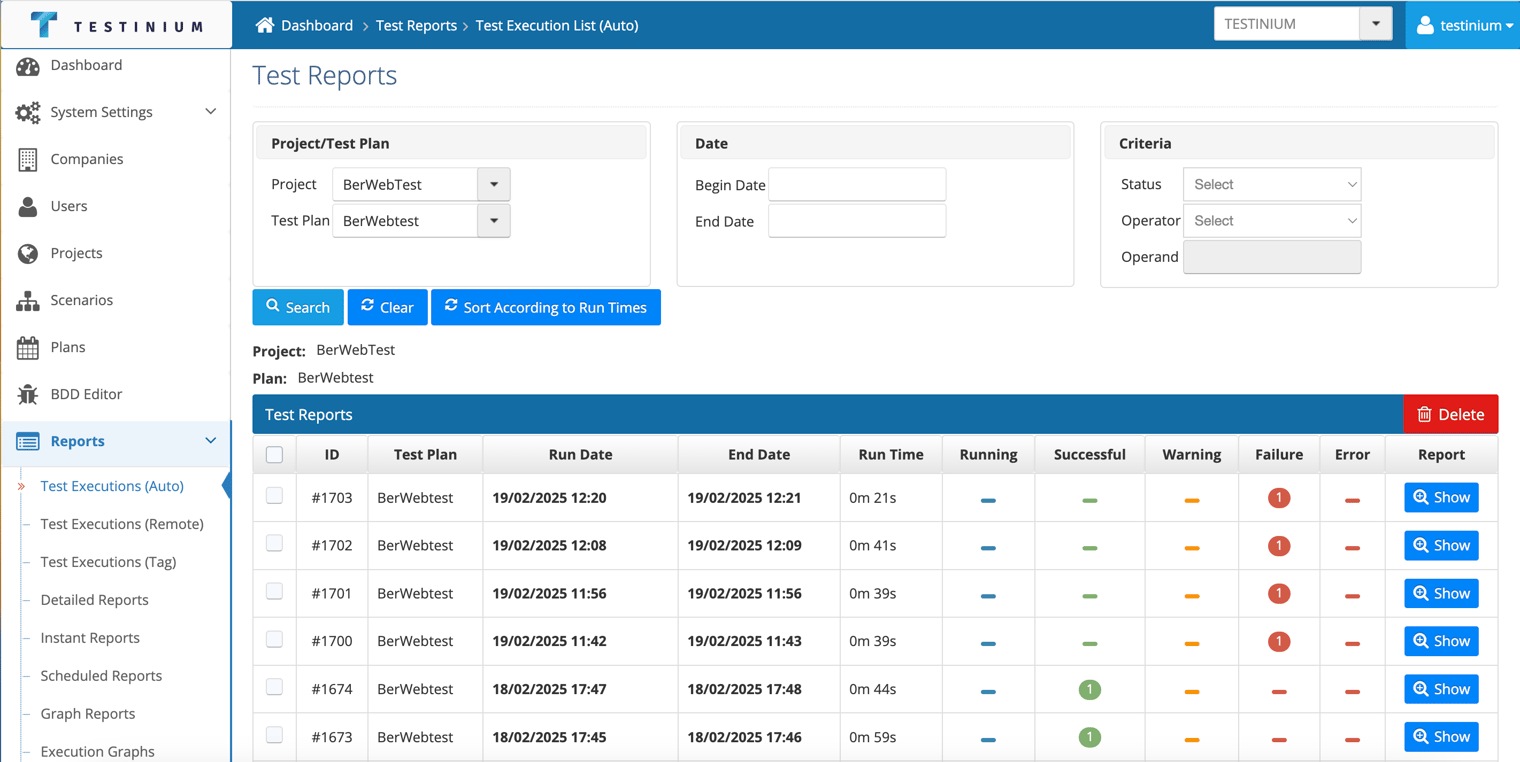Open the testinium user menu

click(1463, 25)
